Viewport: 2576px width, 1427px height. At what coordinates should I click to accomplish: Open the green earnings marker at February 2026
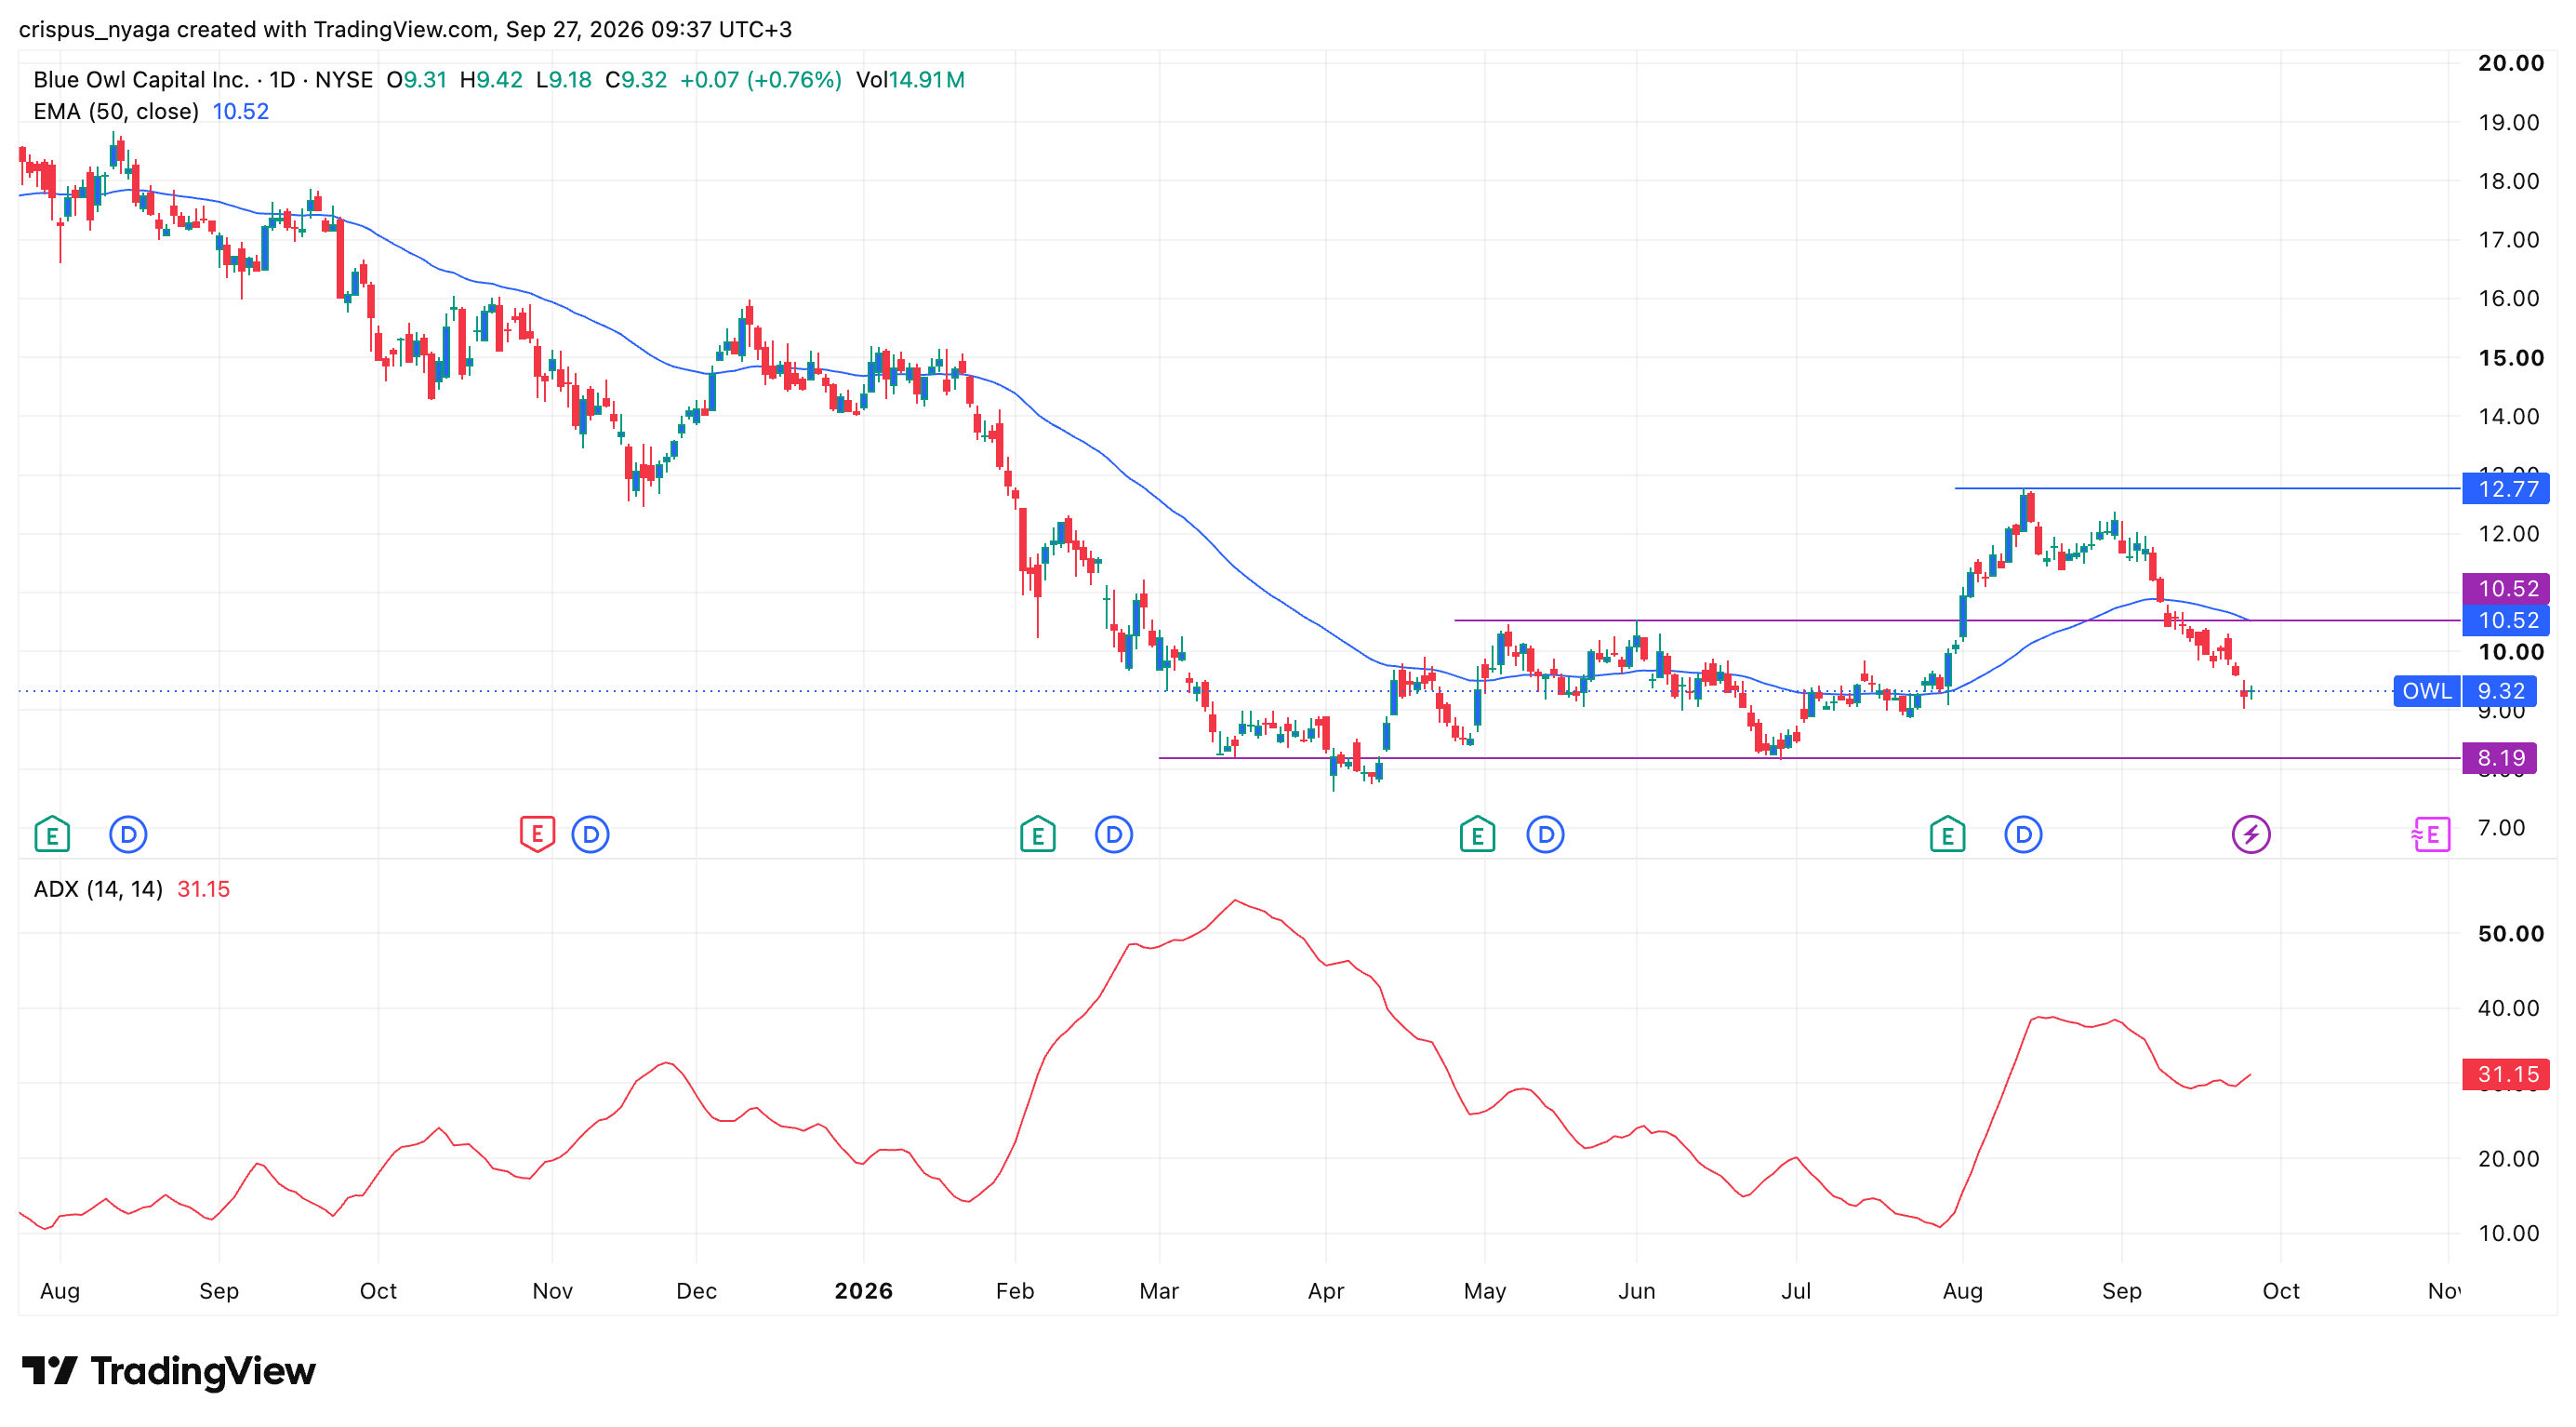click(1037, 834)
